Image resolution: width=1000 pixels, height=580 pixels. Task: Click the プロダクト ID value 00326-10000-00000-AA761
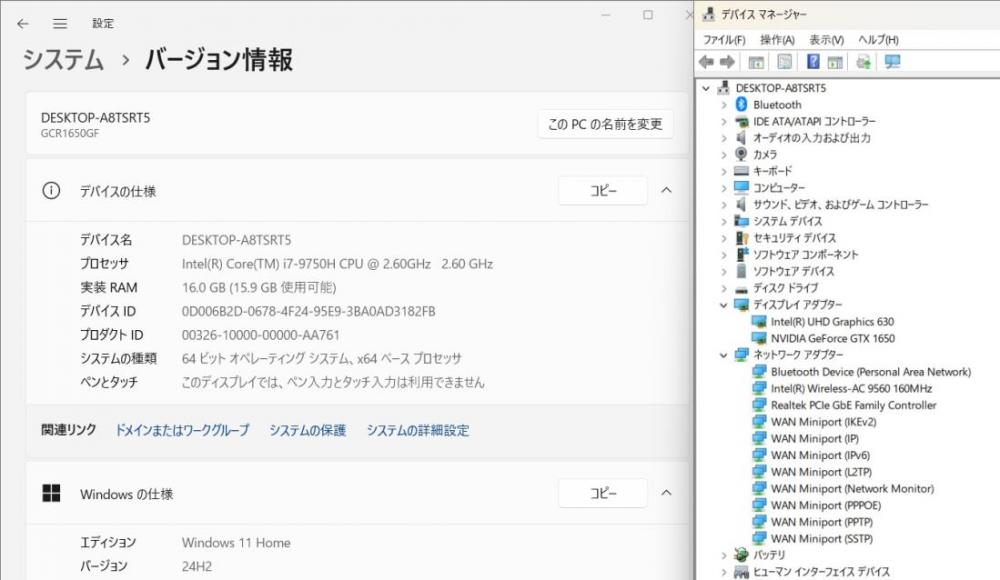coord(260,334)
